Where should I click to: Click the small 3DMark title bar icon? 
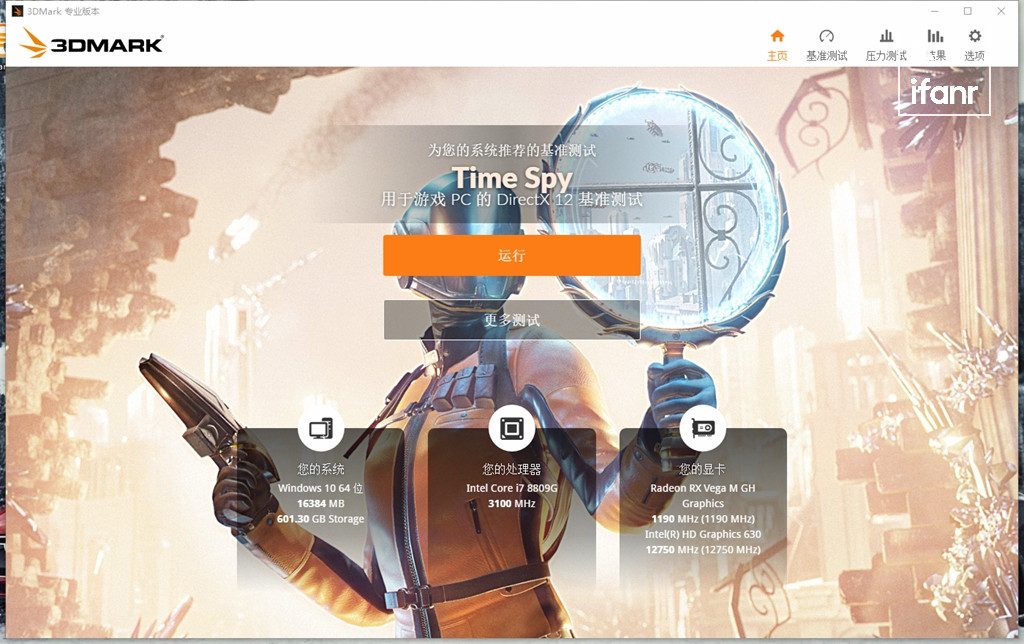(17, 11)
